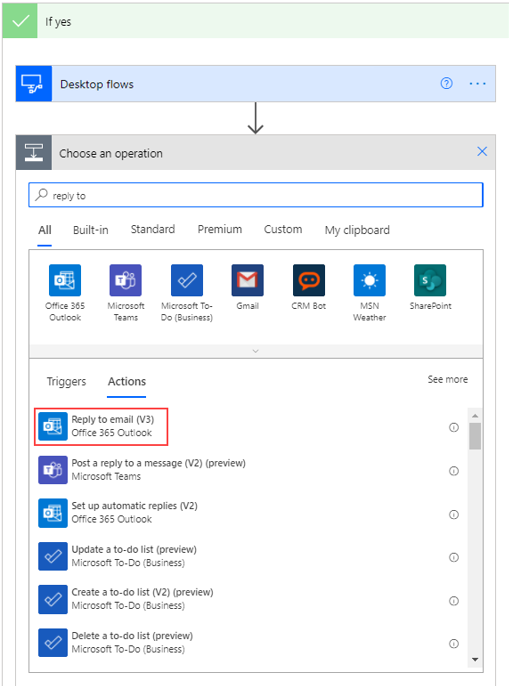Show info for Set up automatic replies
509x686 pixels.
[x=454, y=514]
